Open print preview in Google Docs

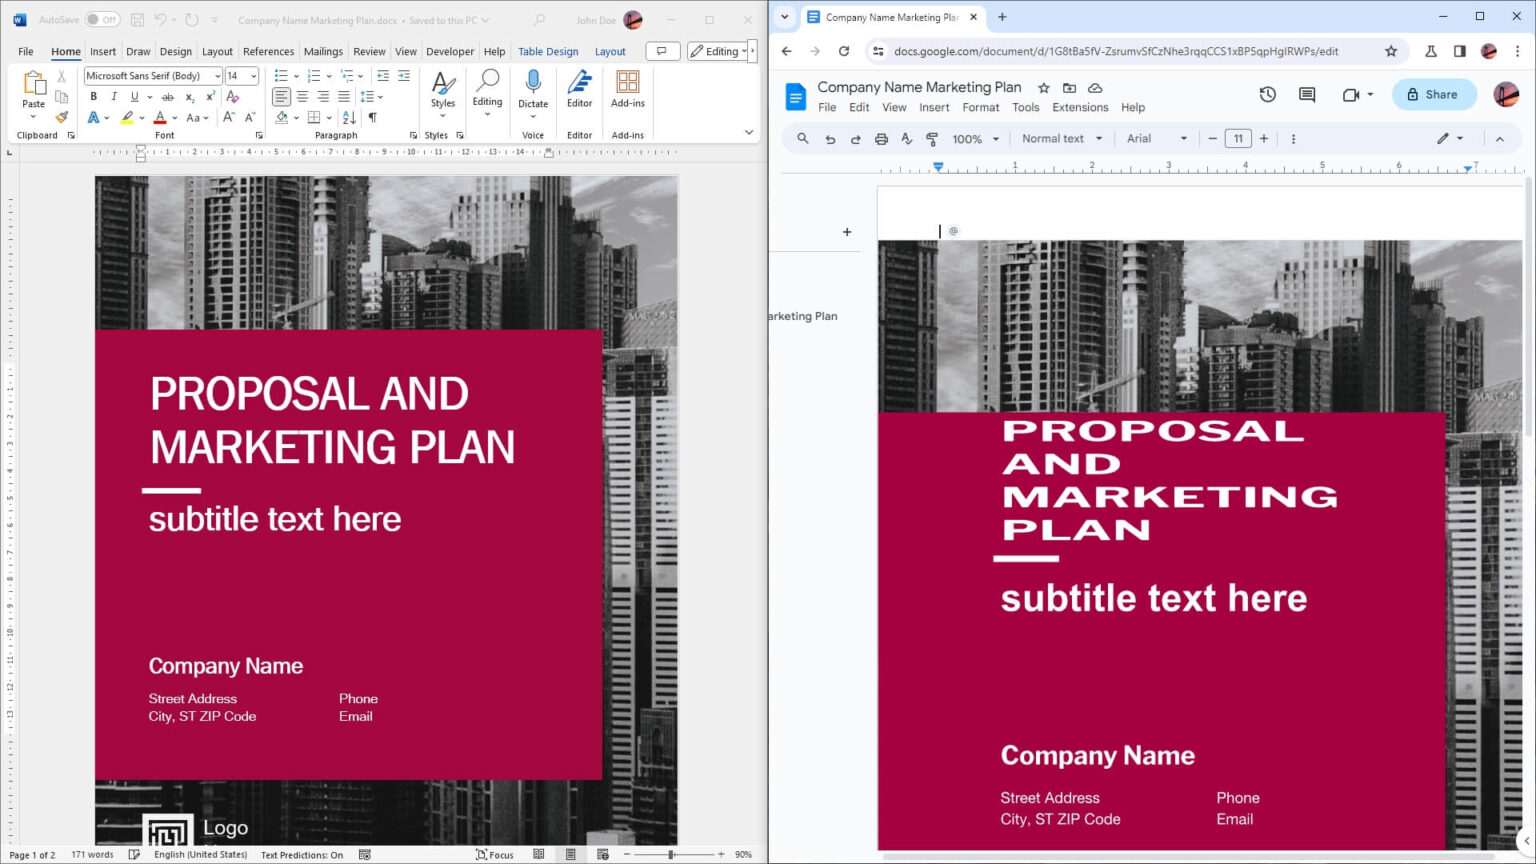881,139
